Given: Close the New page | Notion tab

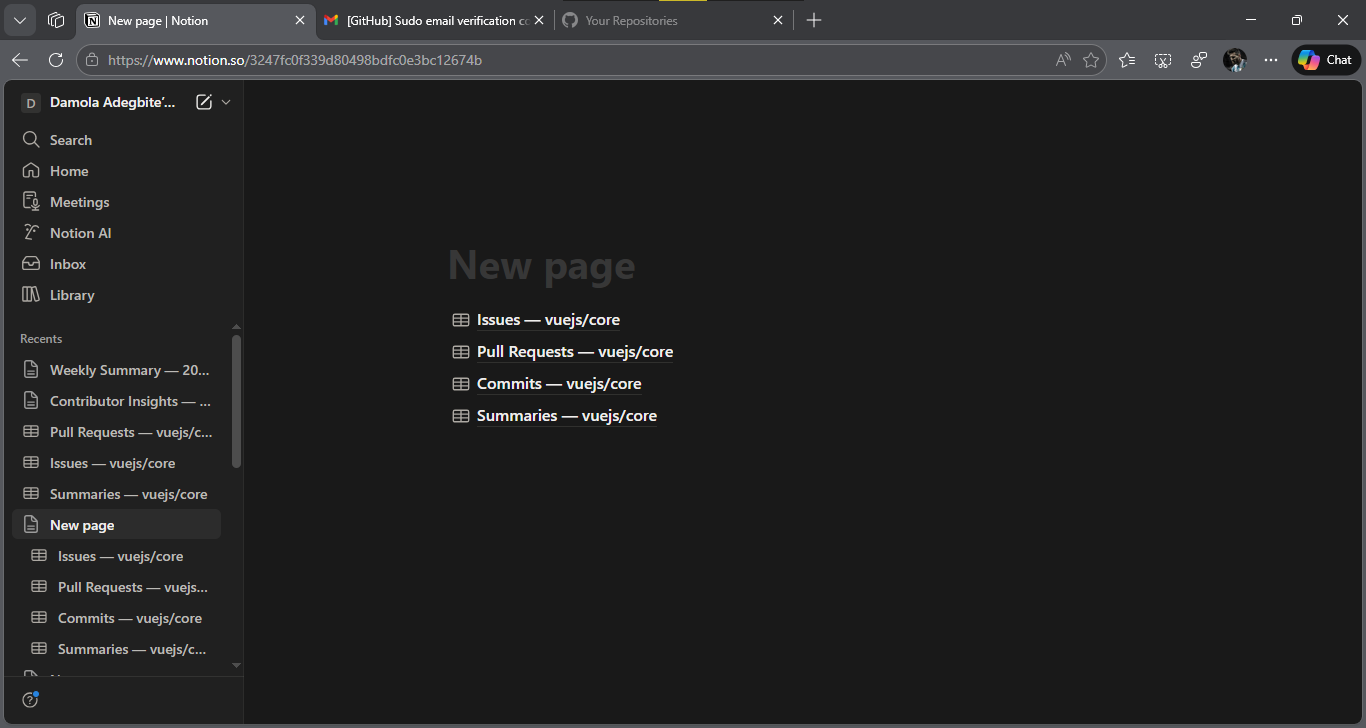Looking at the screenshot, I should [x=300, y=20].
